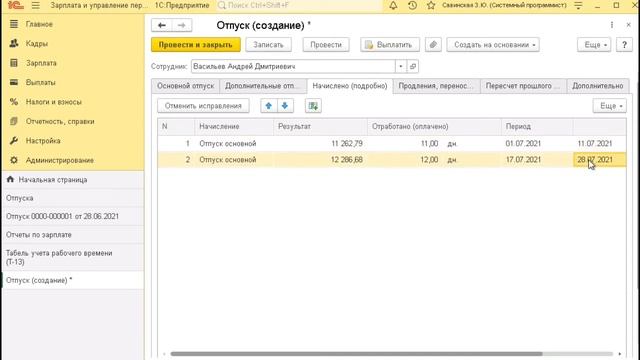This screenshot has height=360, width=640.
Task: Go forward with right arrow
Action: (182, 25)
